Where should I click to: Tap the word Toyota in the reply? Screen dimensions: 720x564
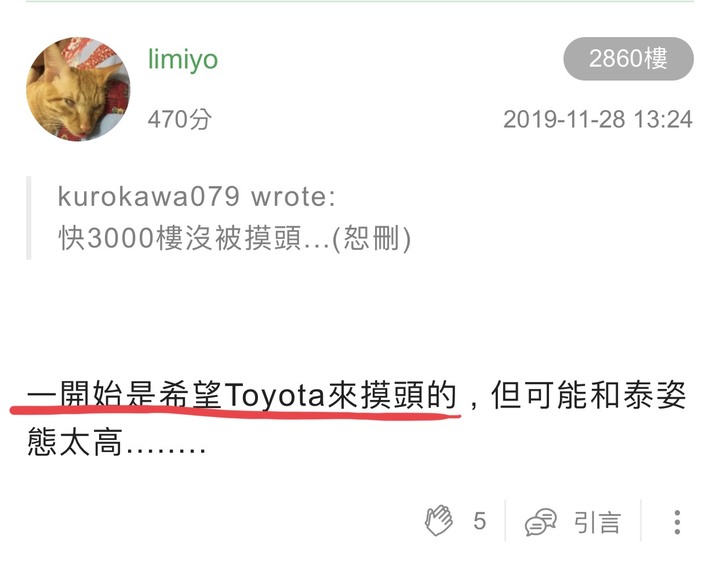click(x=275, y=396)
